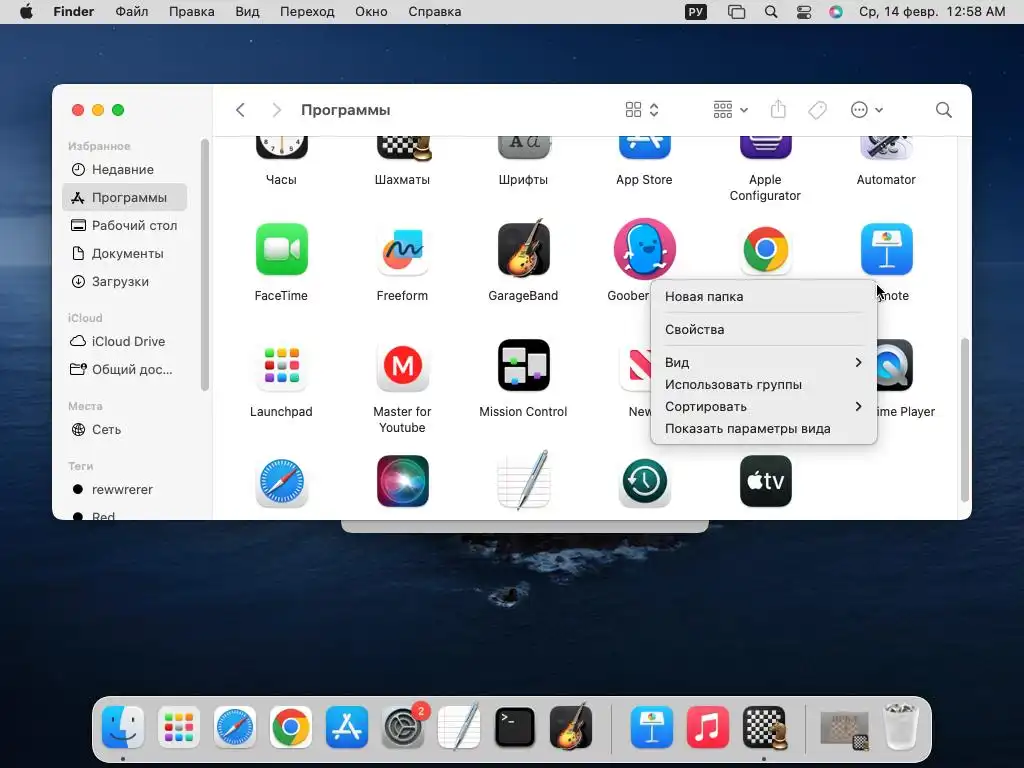
Task: Open the Справка menu
Action: (x=434, y=12)
